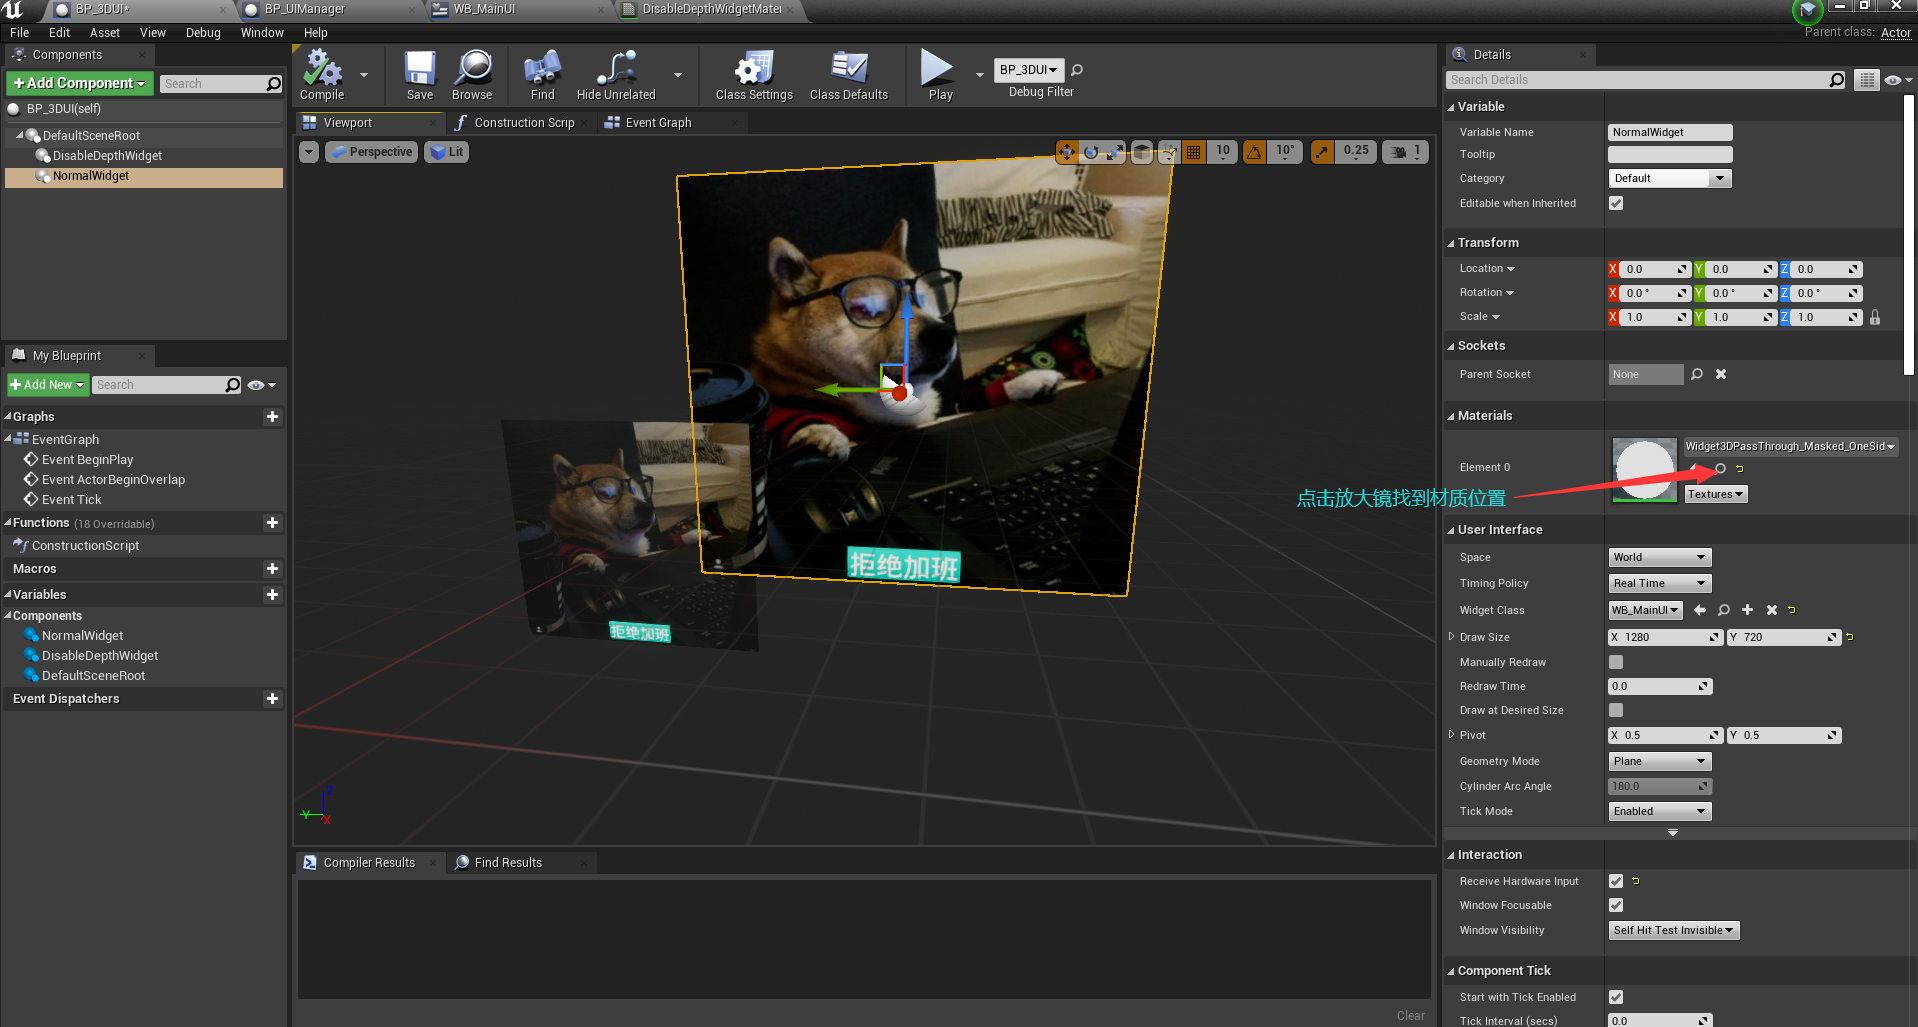Click the camera speed control showing 0.25
1918x1027 pixels.
click(1355, 151)
